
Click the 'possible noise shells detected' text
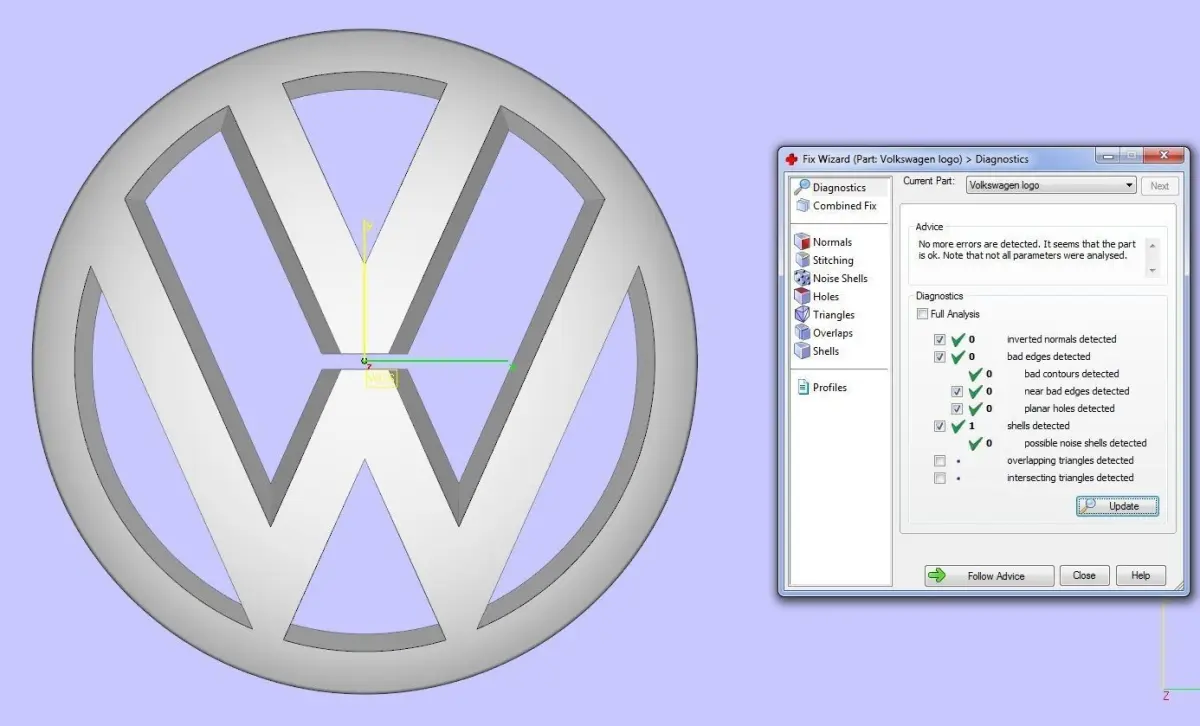point(1085,443)
